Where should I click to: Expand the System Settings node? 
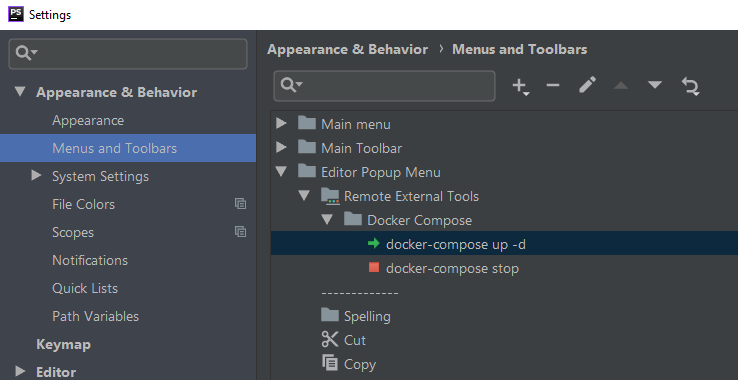[x=36, y=176]
